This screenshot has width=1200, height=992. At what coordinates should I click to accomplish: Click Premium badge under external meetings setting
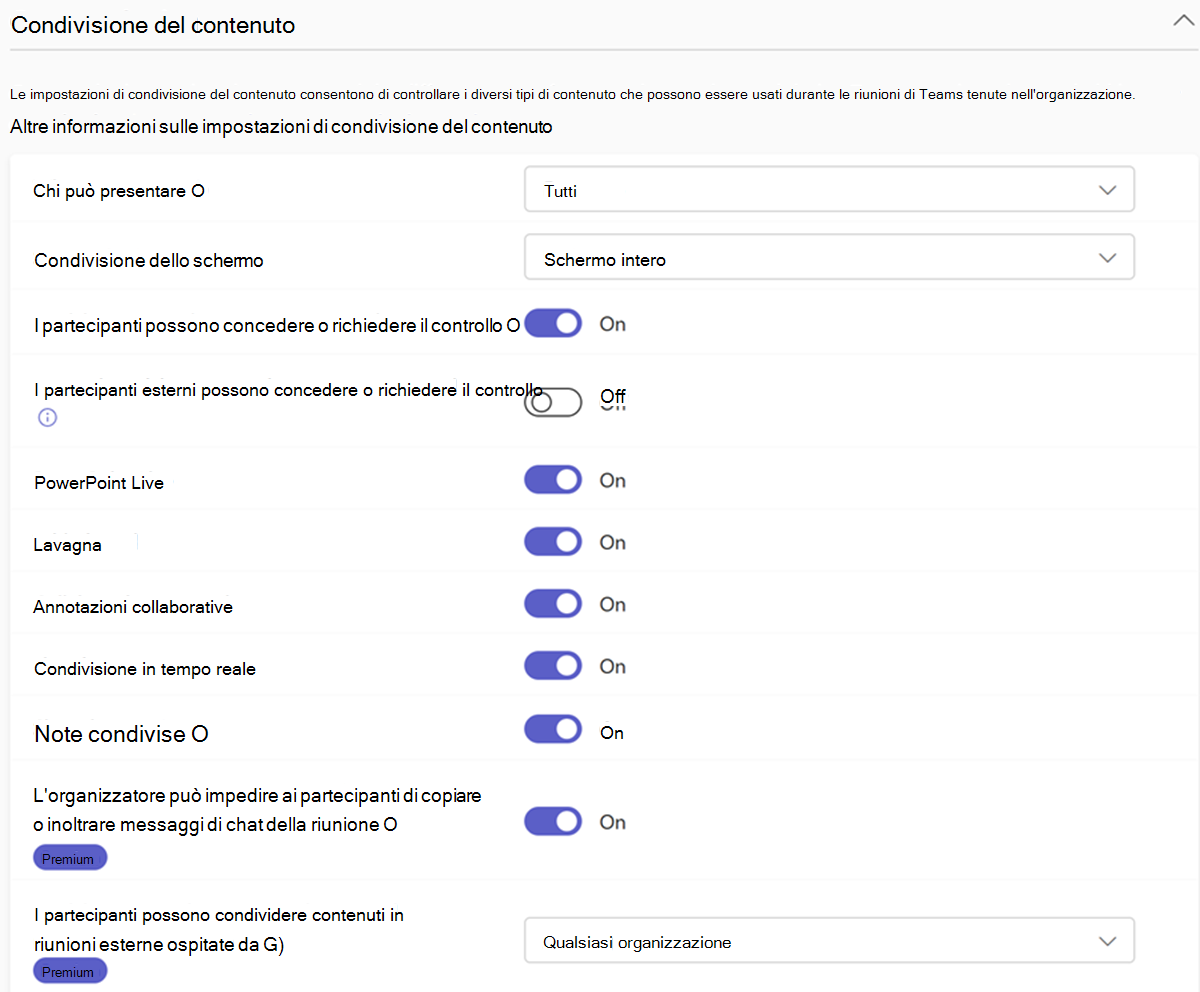coord(70,971)
